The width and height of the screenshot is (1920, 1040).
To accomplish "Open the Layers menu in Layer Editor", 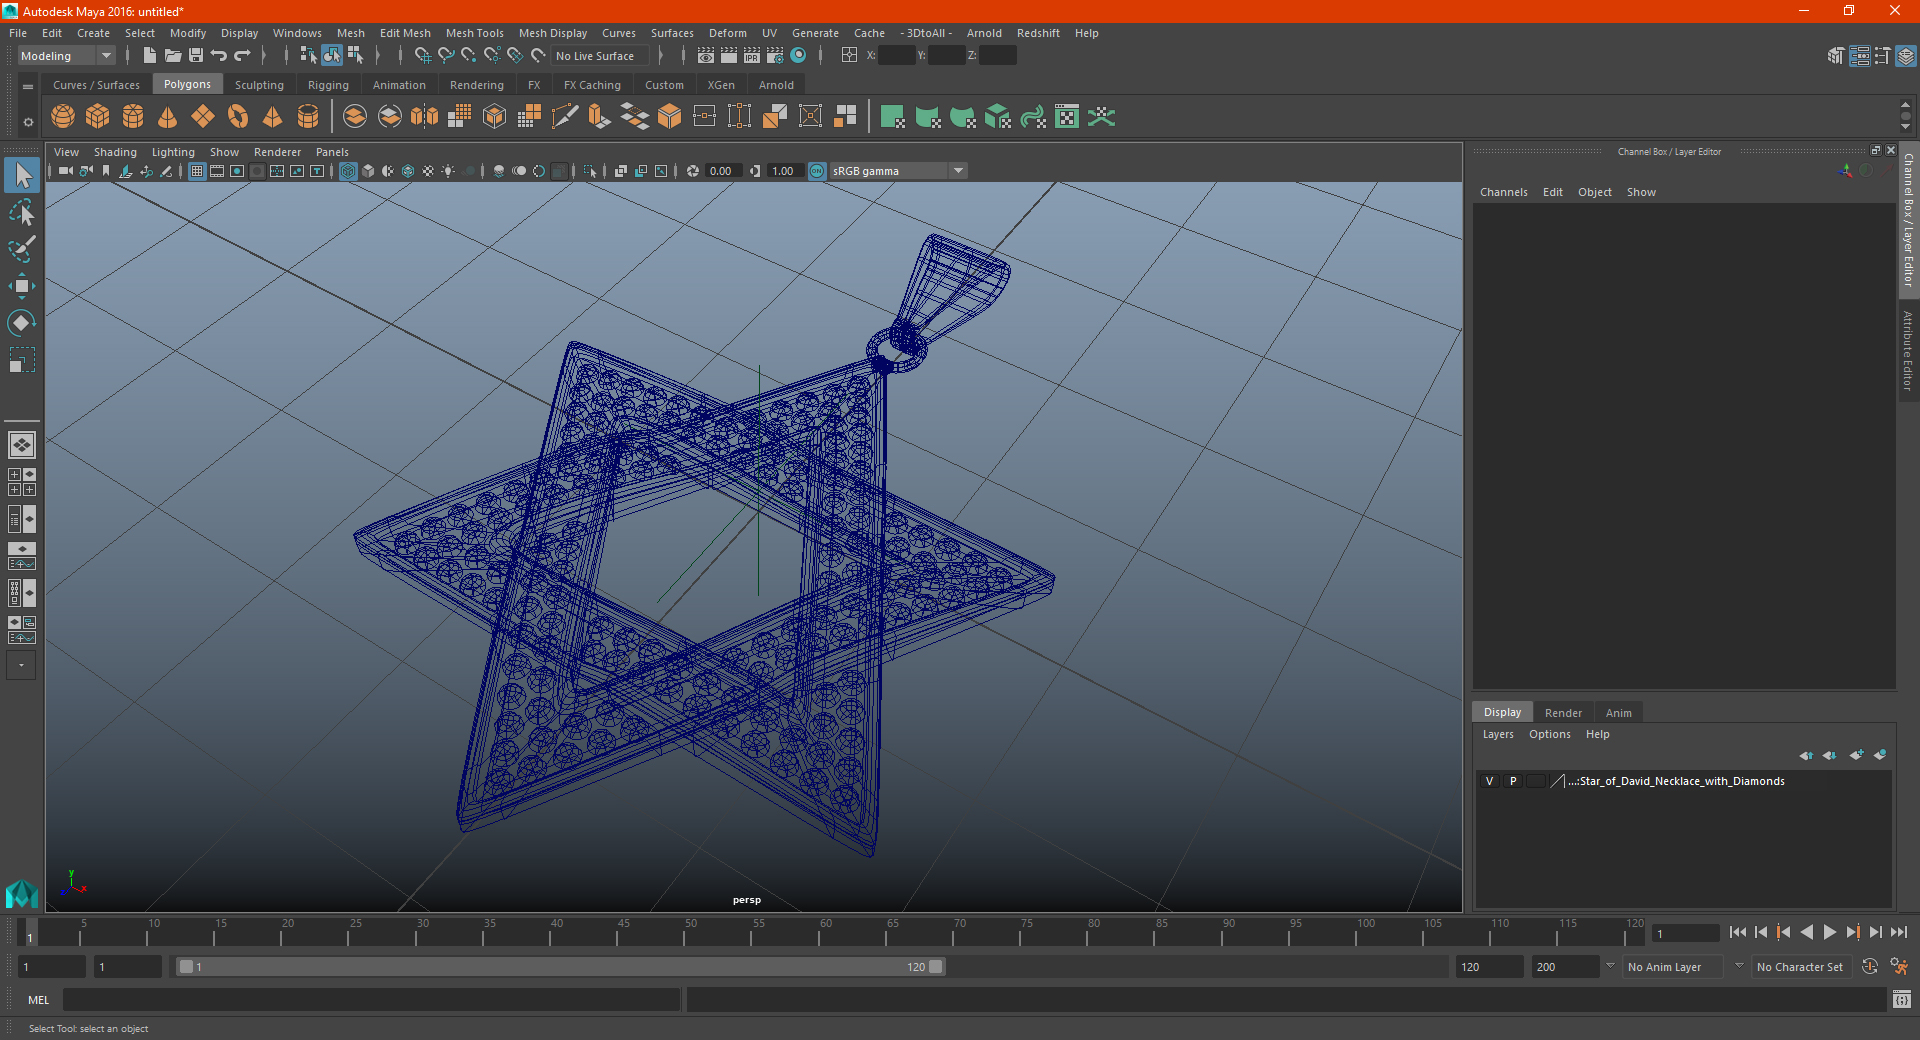I will (1497, 734).
